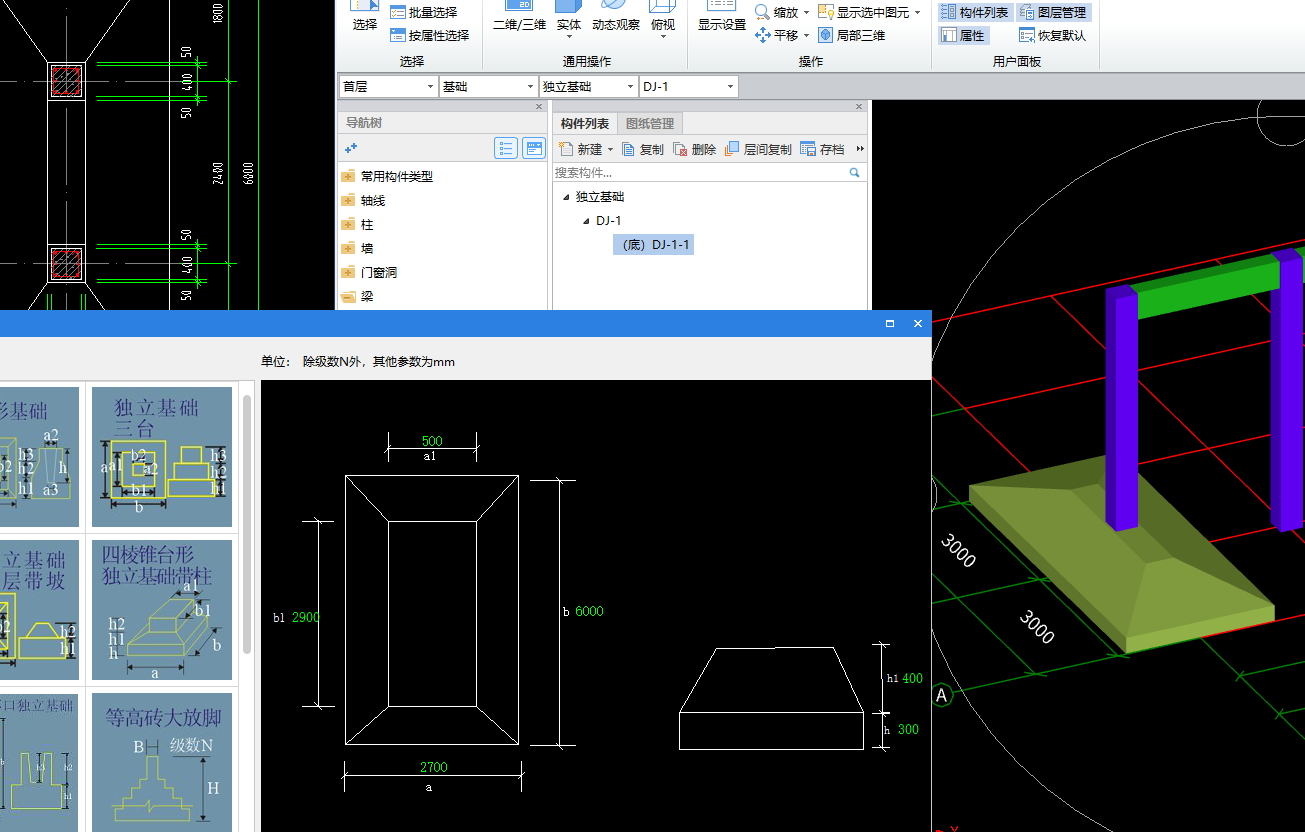Click 恢复默认 restore default icon
This screenshot has height=832, width=1305.
tap(1027, 35)
